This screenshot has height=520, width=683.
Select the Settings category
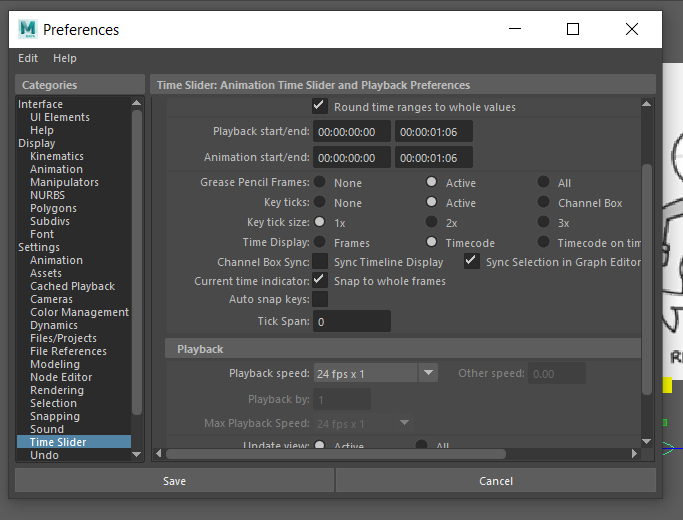point(39,247)
